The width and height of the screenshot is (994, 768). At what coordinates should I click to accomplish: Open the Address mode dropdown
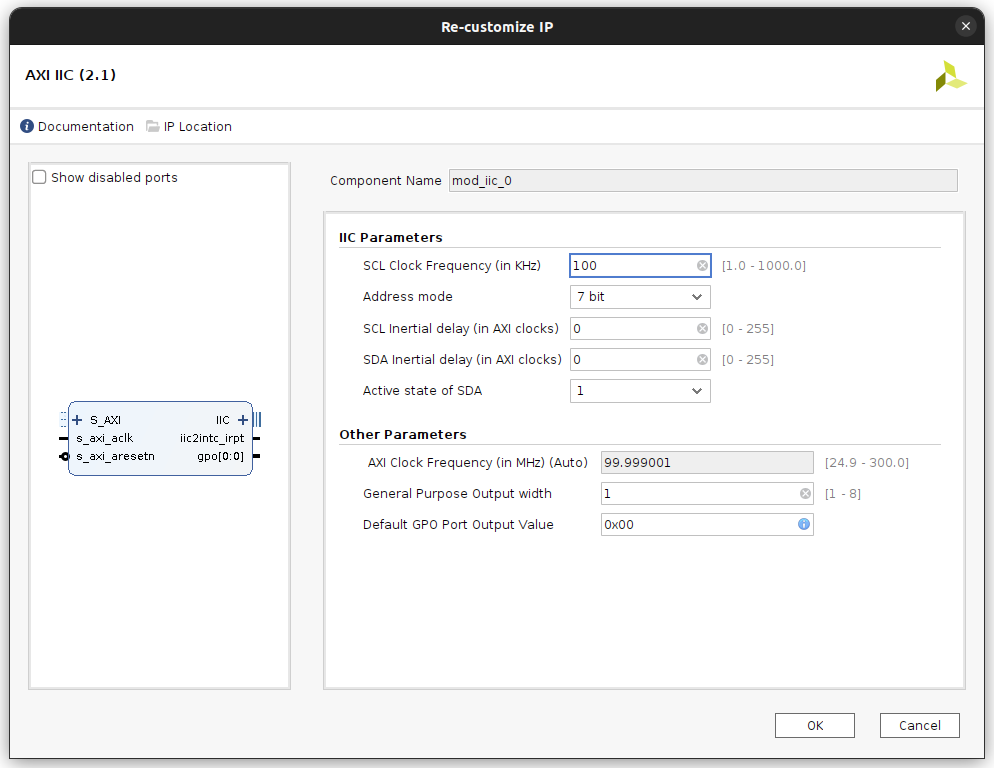tap(640, 297)
